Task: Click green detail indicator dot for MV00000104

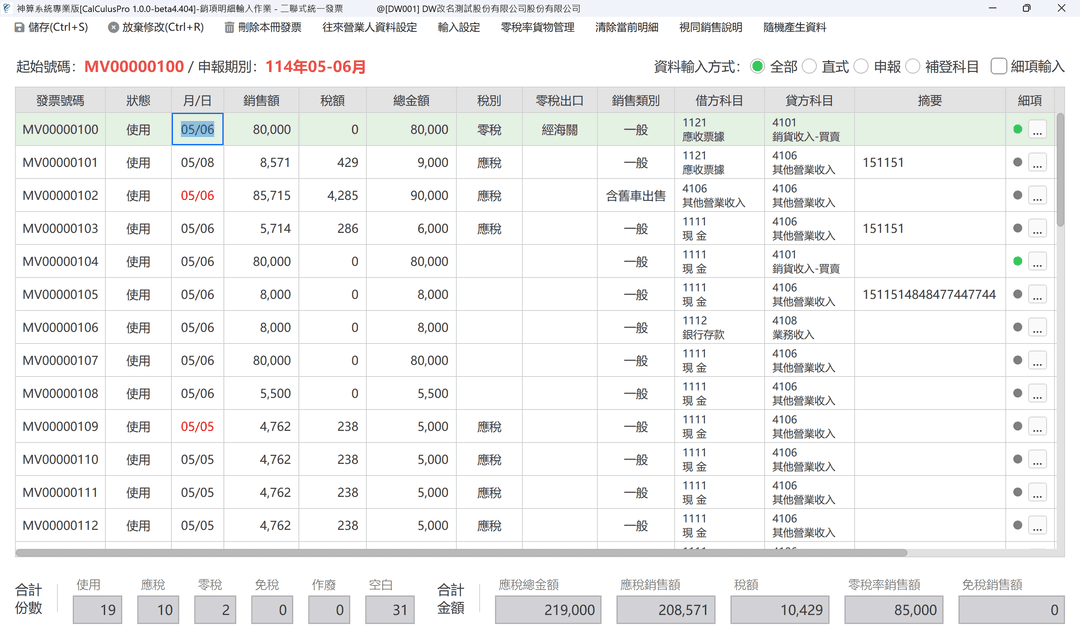Action: point(1018,262)
